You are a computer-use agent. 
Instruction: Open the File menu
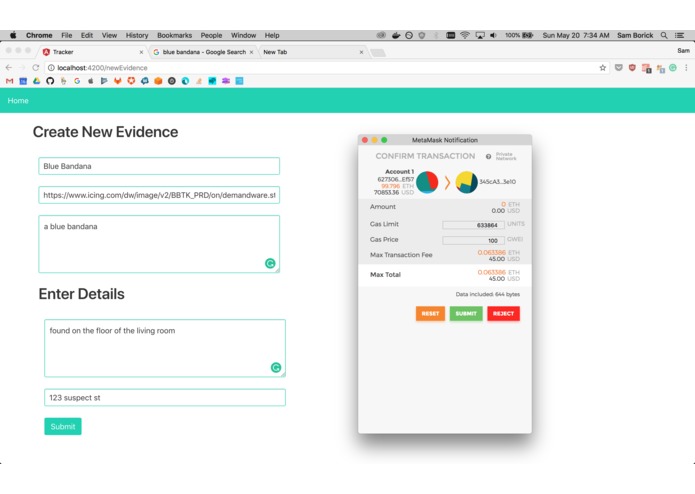coord(66,35)
